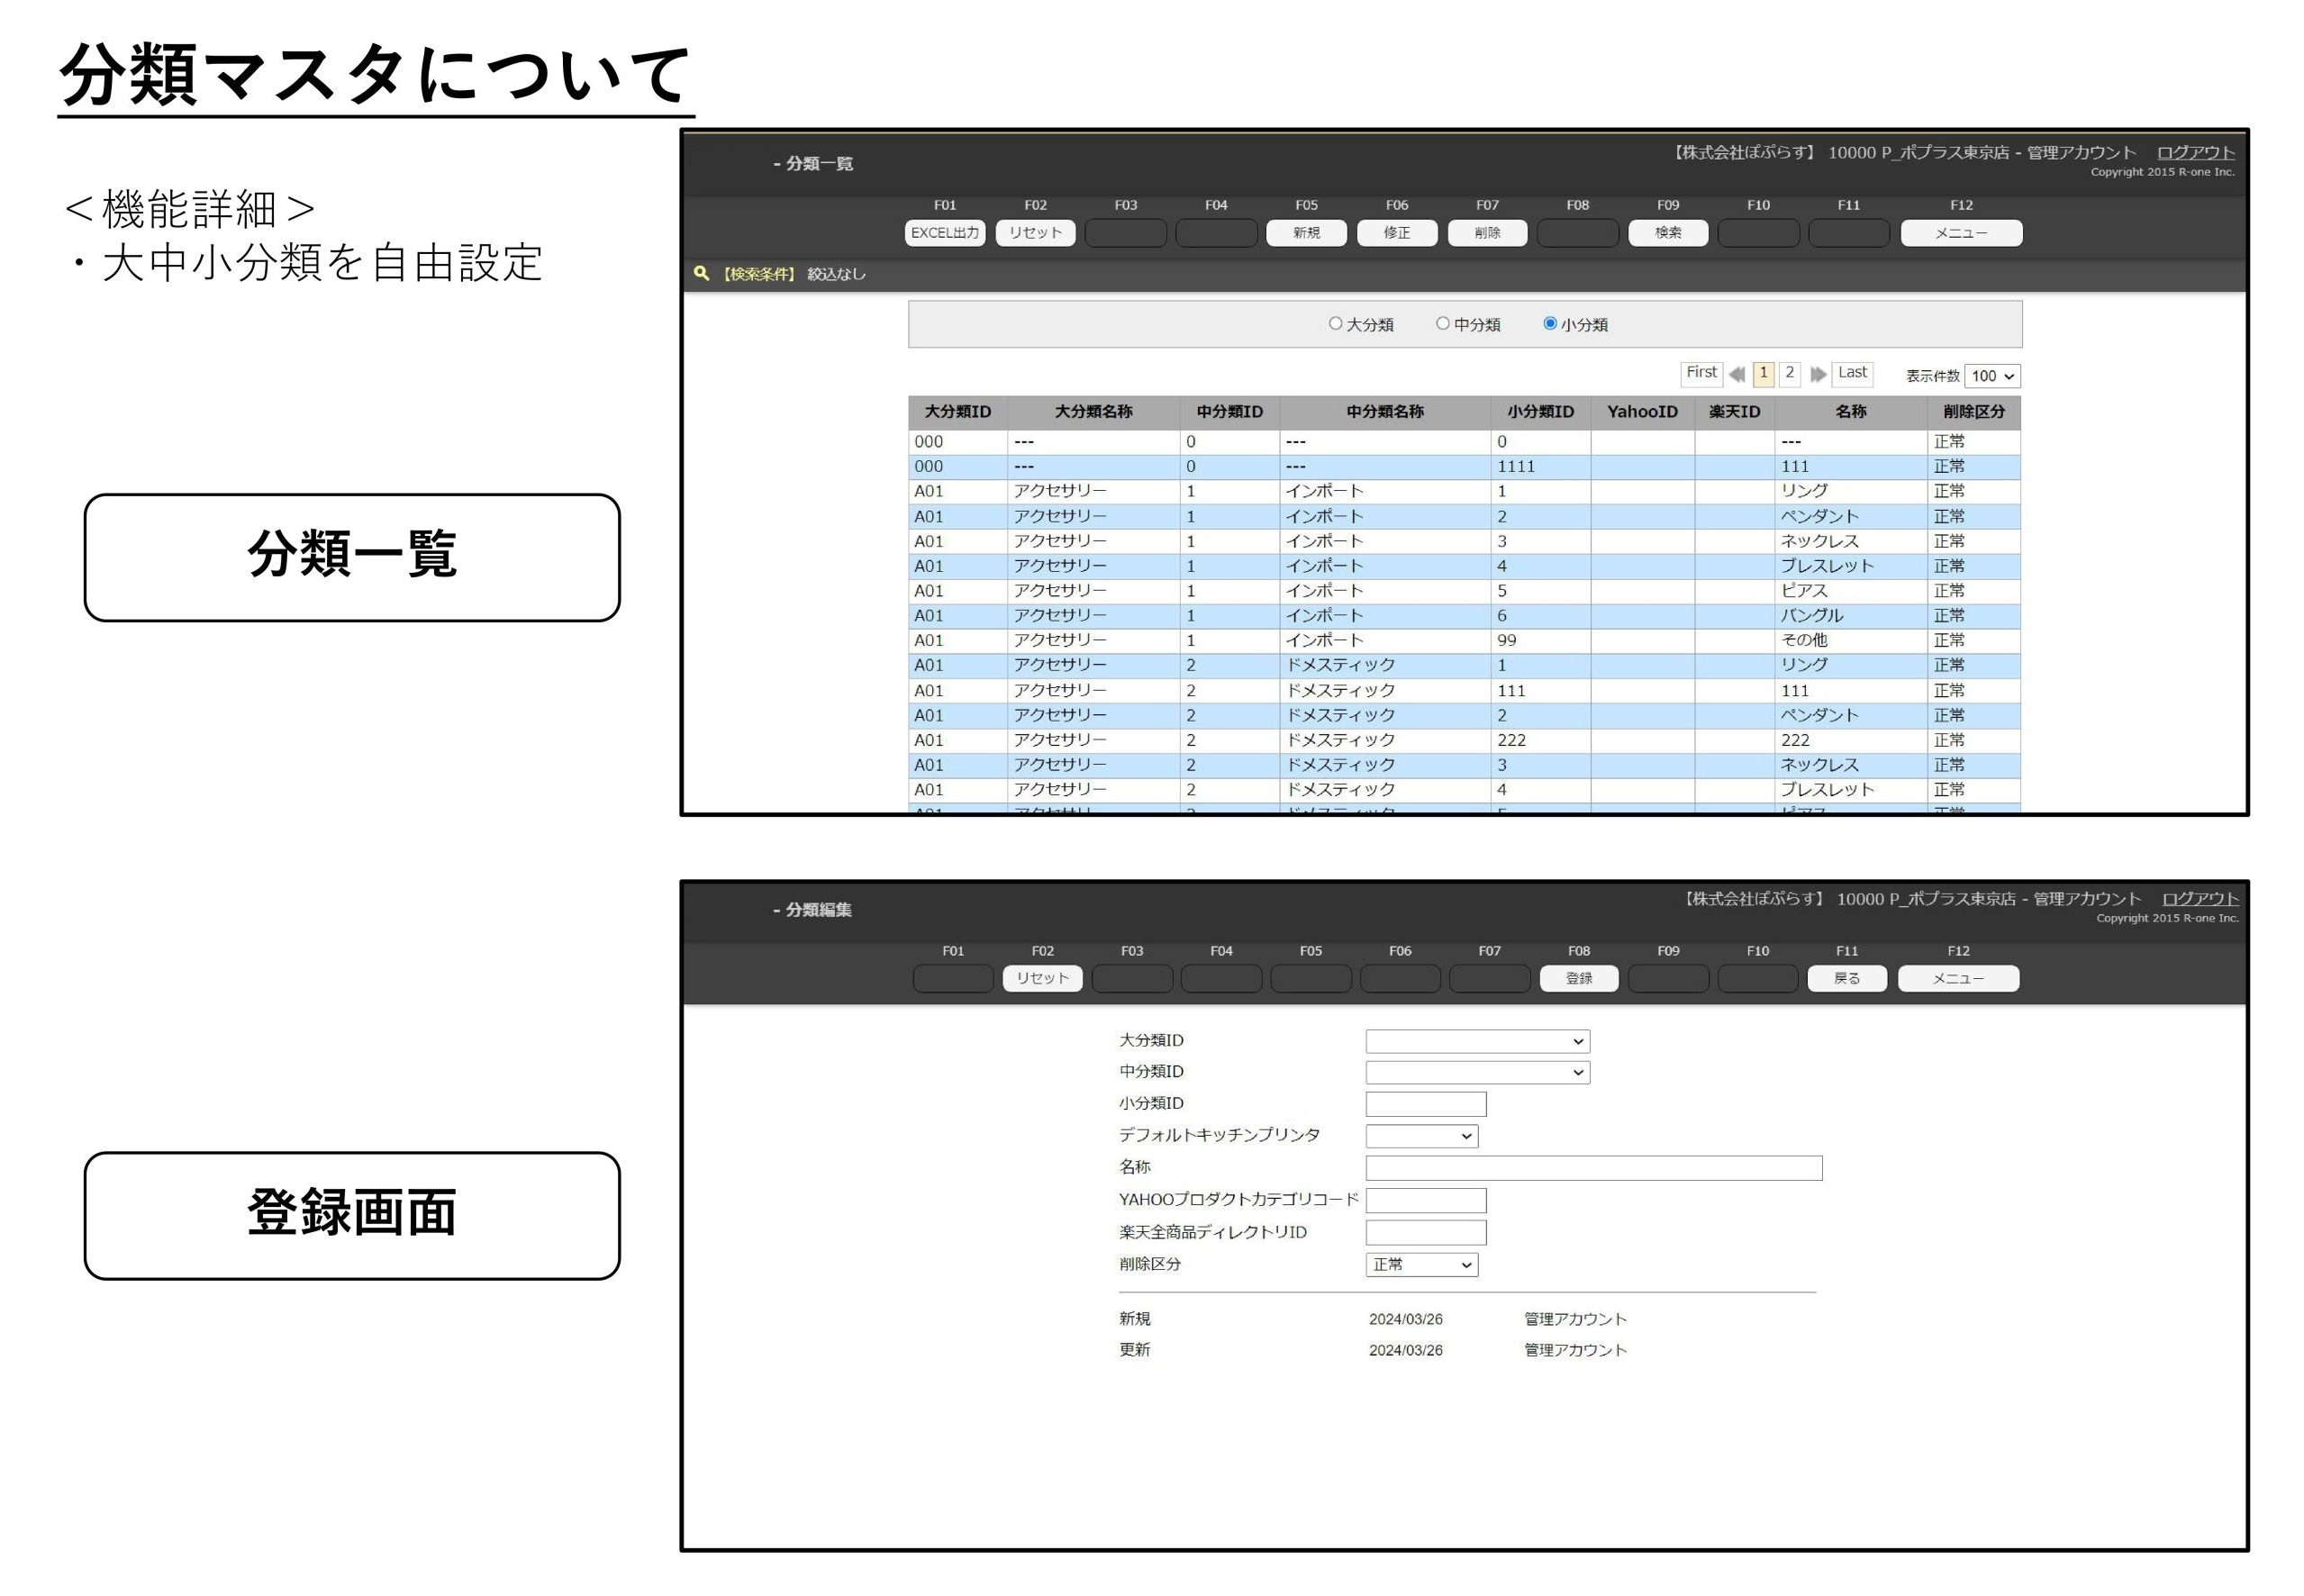2304x1596 pixels.
Task: Click the search magnifier icon
Action: pyautogui.click(x=701, y=273)
